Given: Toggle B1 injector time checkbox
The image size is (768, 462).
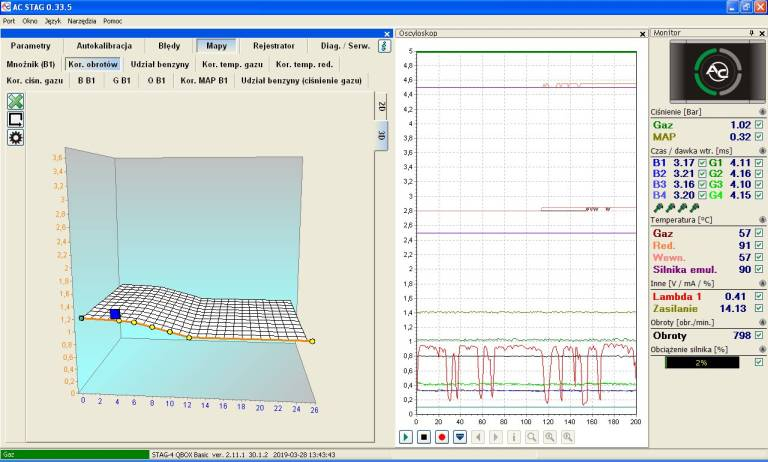Looking at the screenshot, I should (702, 163).
